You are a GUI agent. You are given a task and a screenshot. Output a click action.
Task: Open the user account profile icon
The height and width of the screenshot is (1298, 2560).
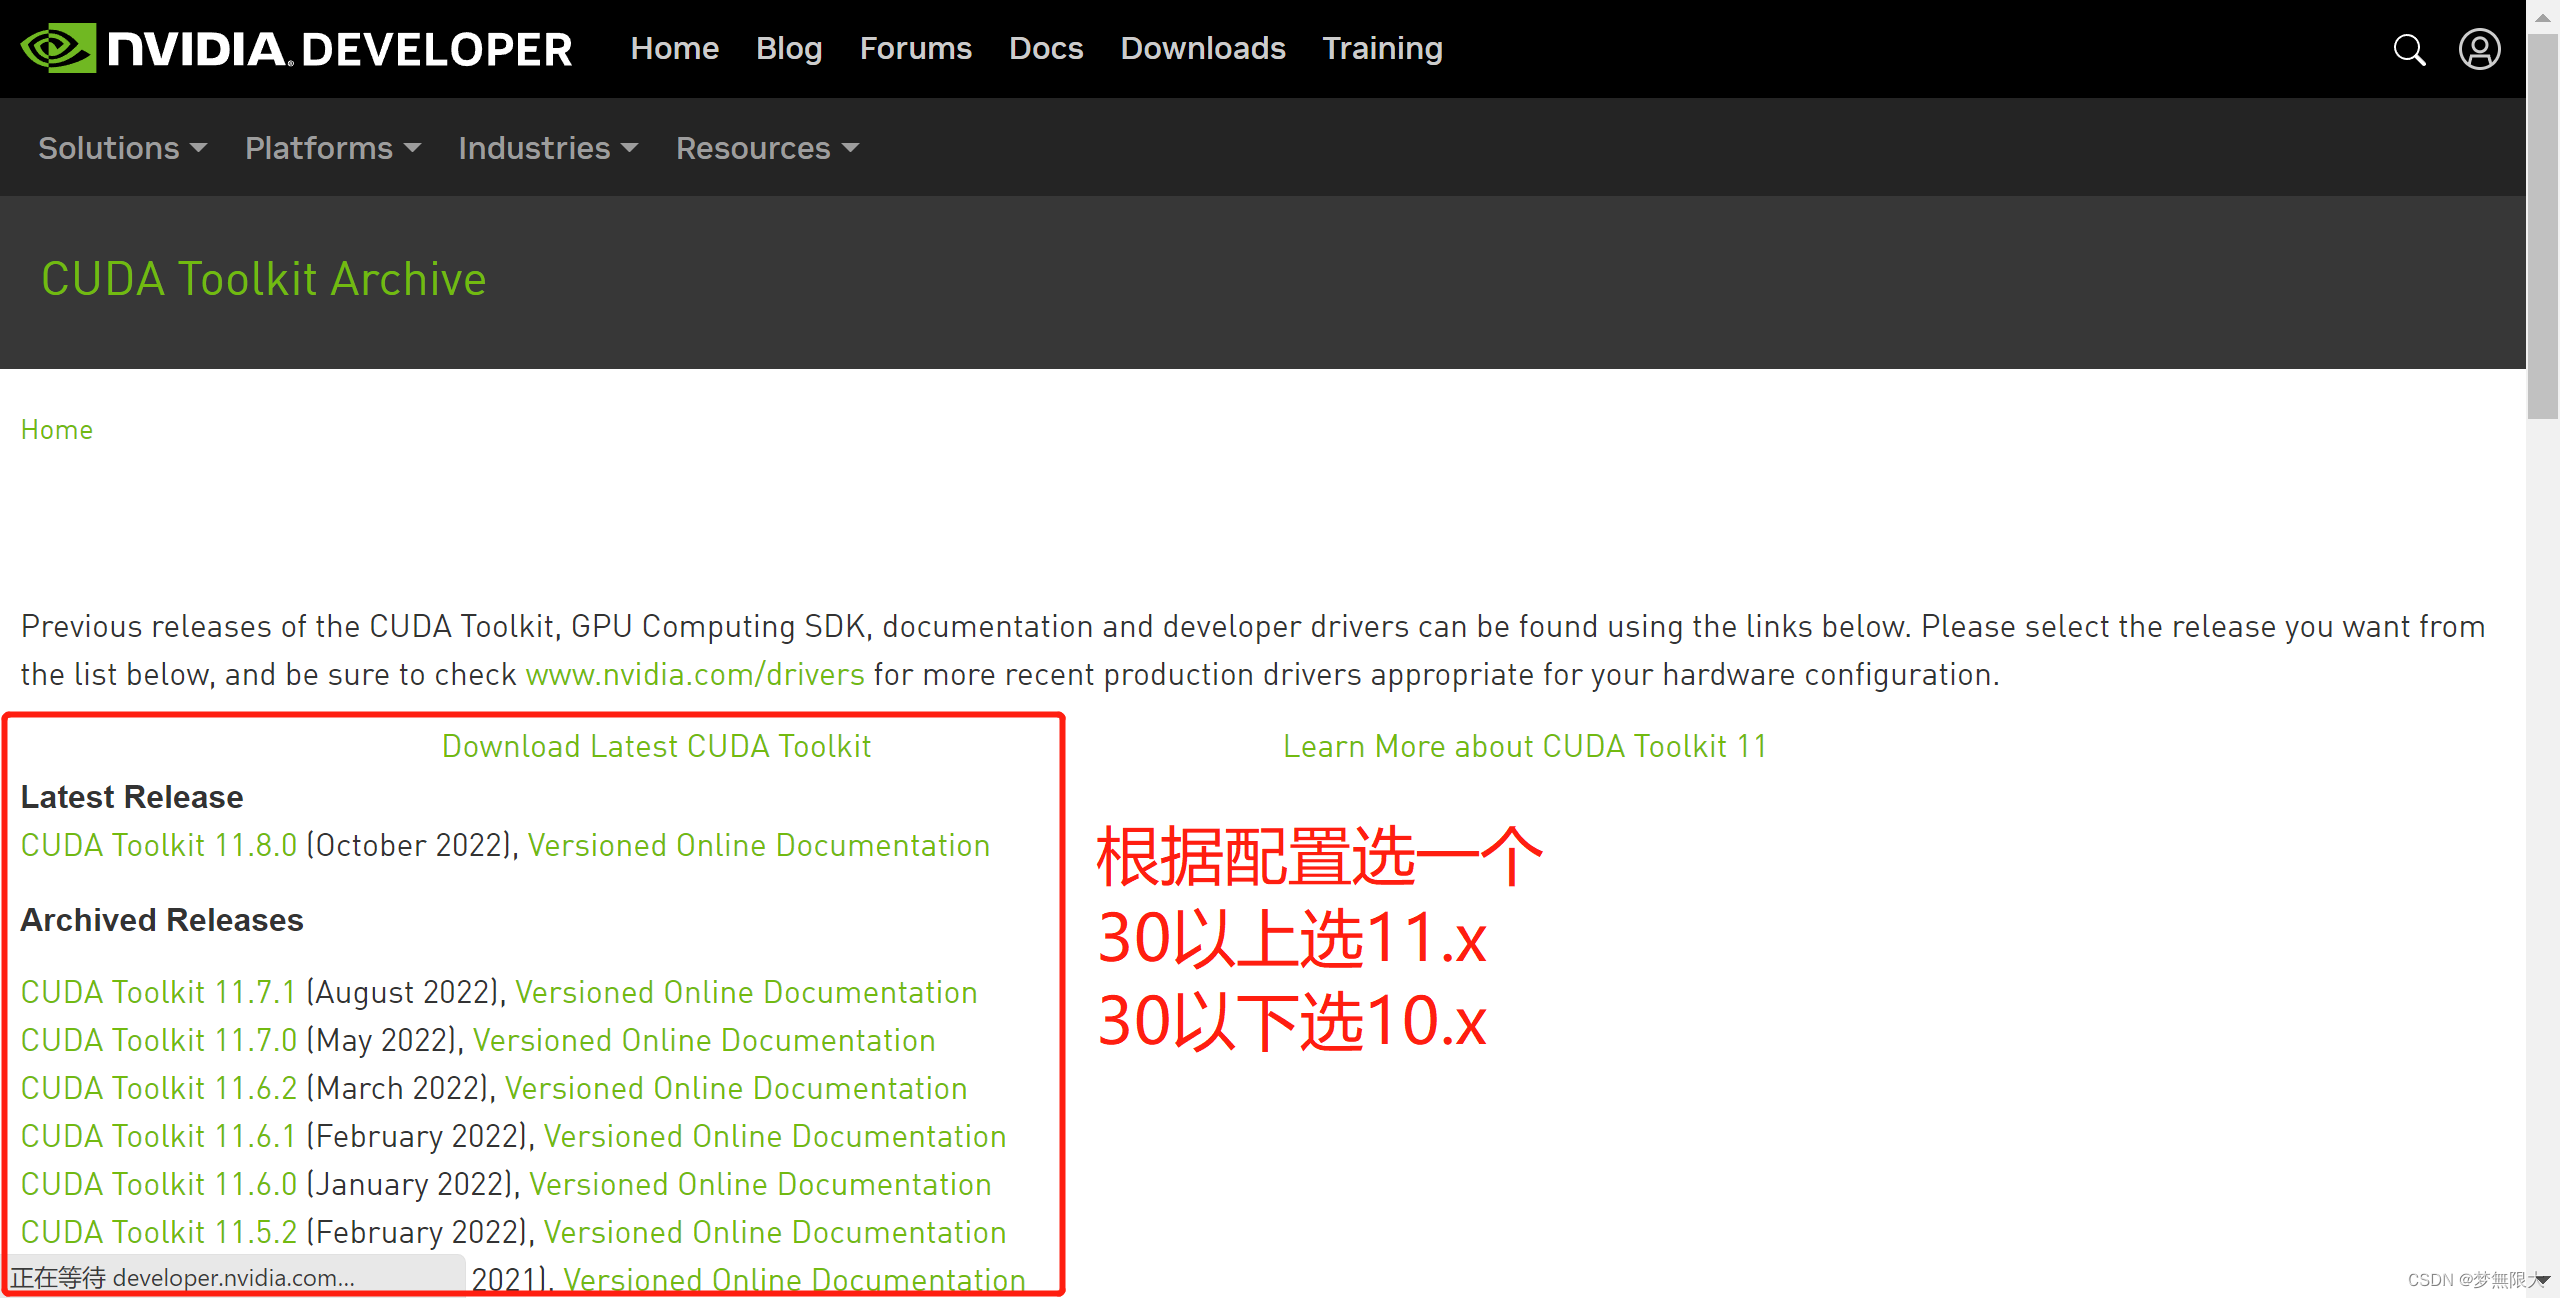click(x=2480, y=49)
